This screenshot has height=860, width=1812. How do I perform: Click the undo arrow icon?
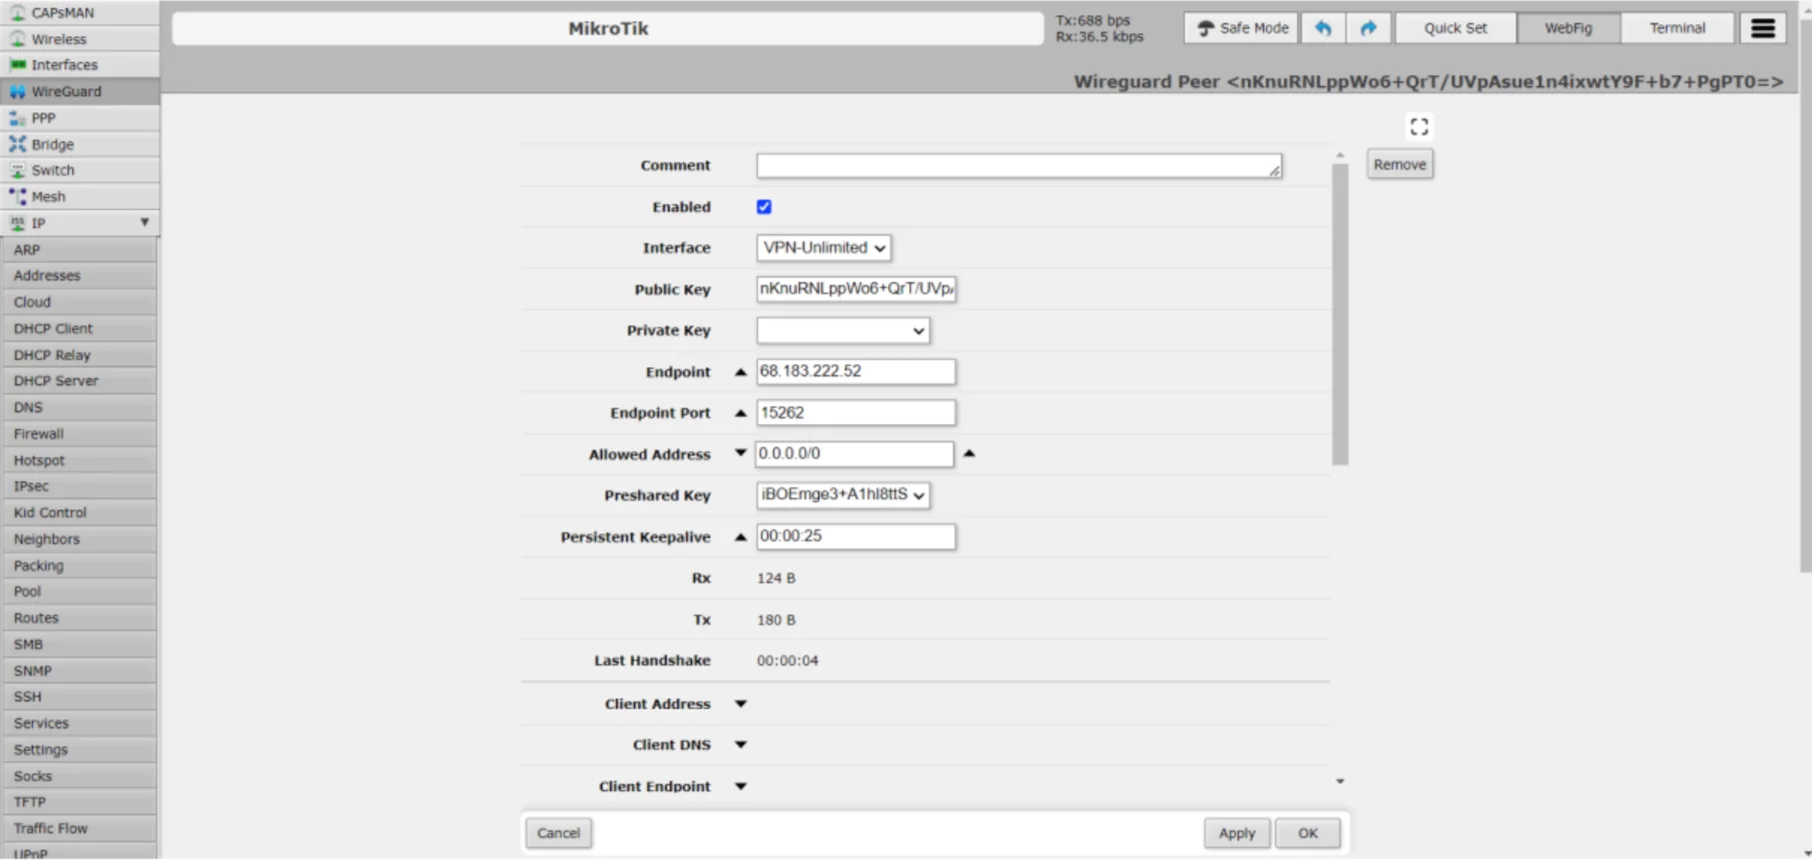click(1322, 28)
